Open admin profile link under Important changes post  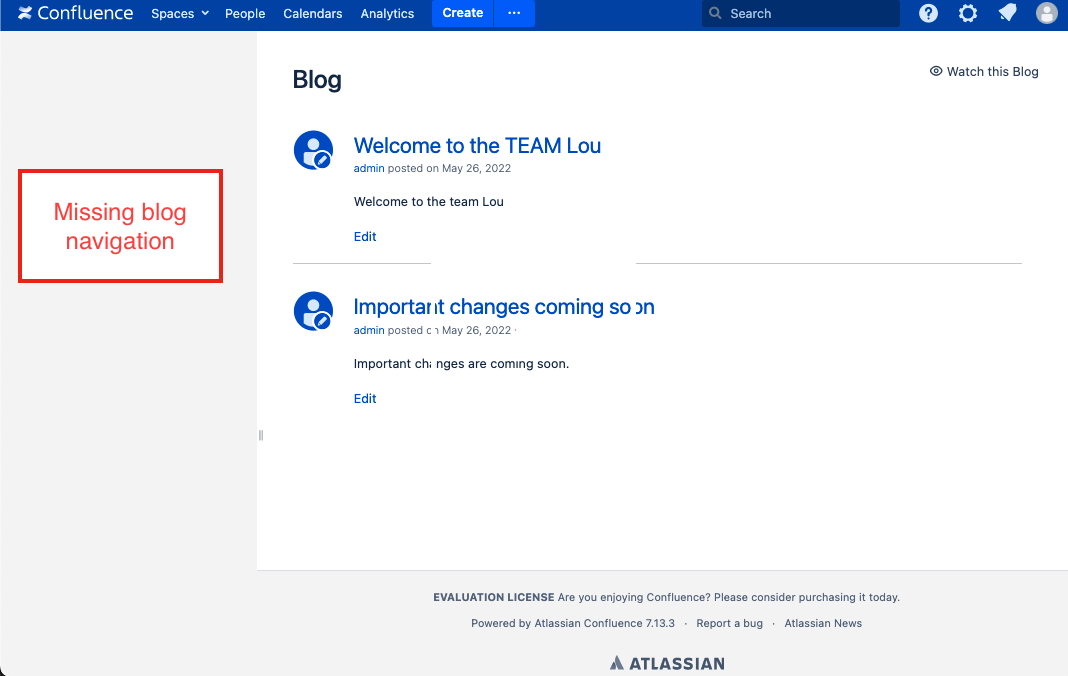click(x=368, y=331)
